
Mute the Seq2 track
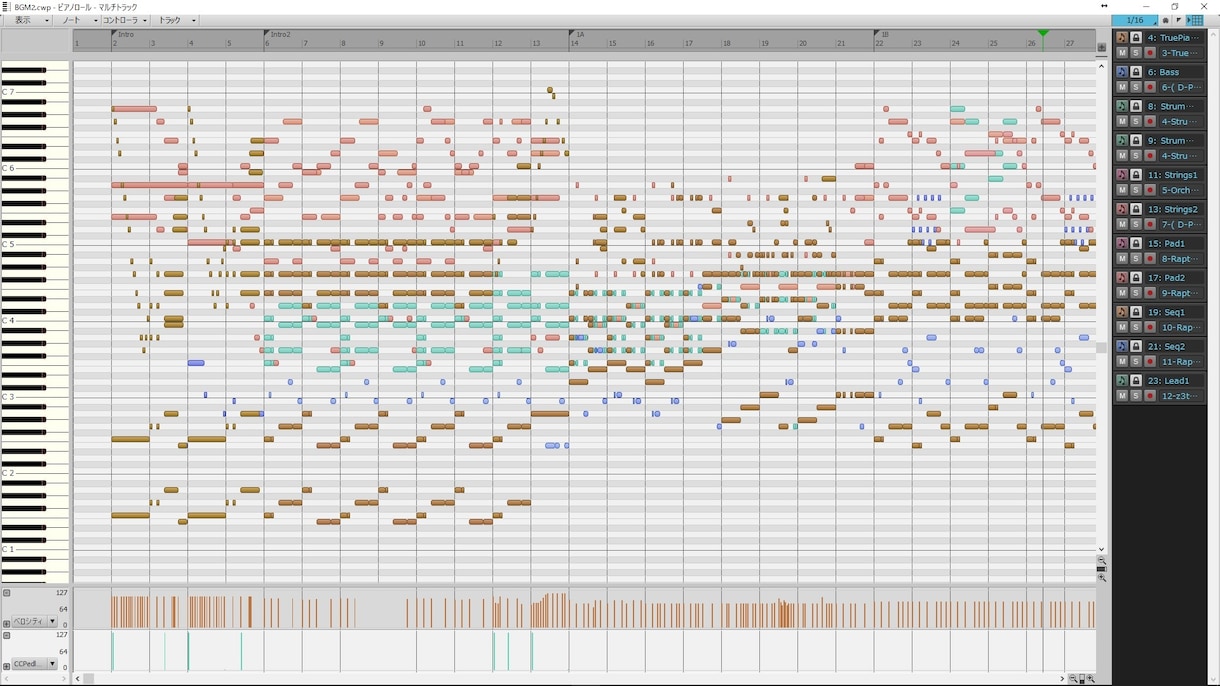[x=1122, y=361]
